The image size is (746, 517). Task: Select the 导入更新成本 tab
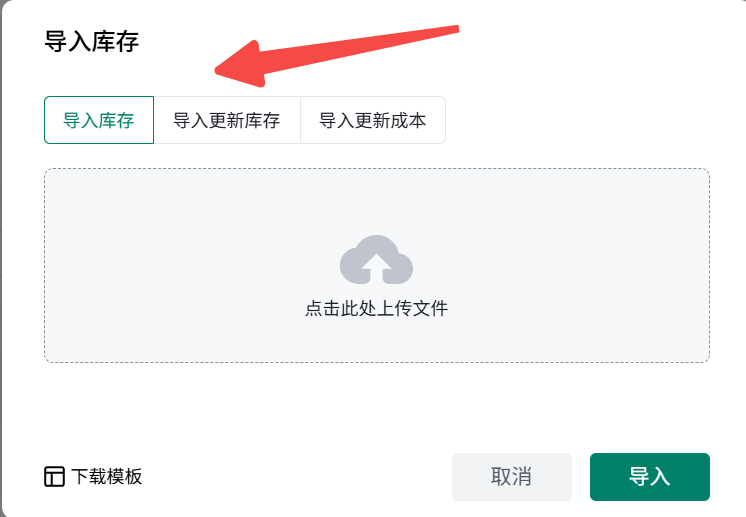[x=372, y=121]
